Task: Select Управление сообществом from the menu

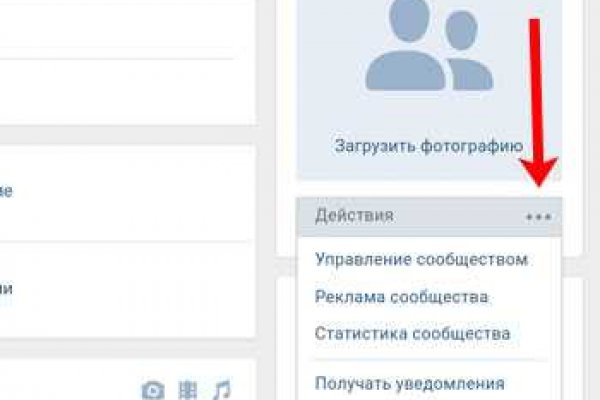Action: pos(421,260)
